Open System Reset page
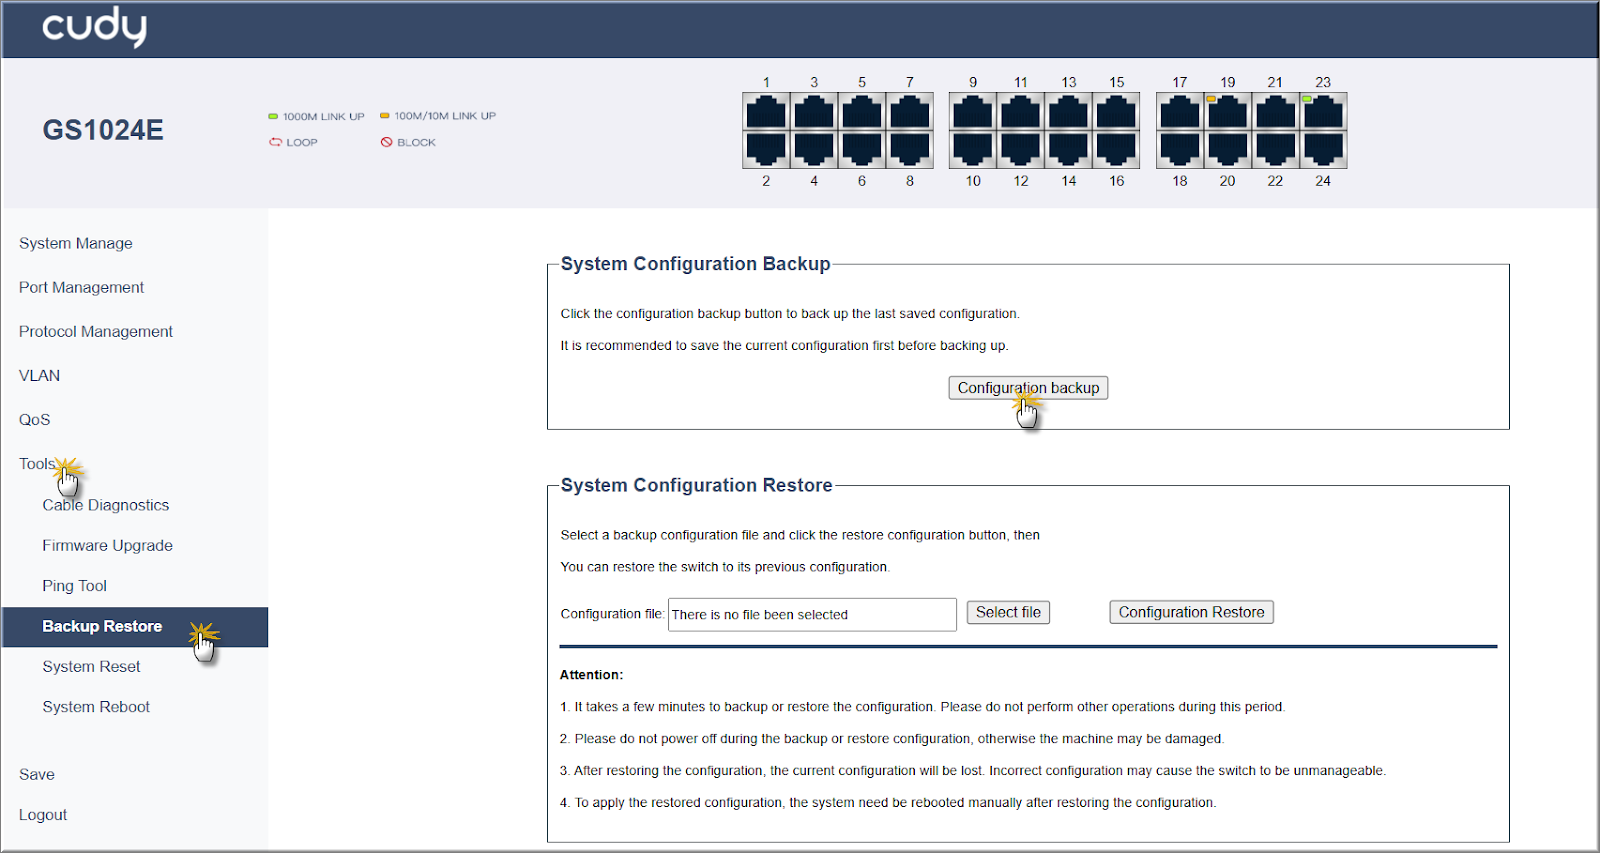 coord(92,666)
